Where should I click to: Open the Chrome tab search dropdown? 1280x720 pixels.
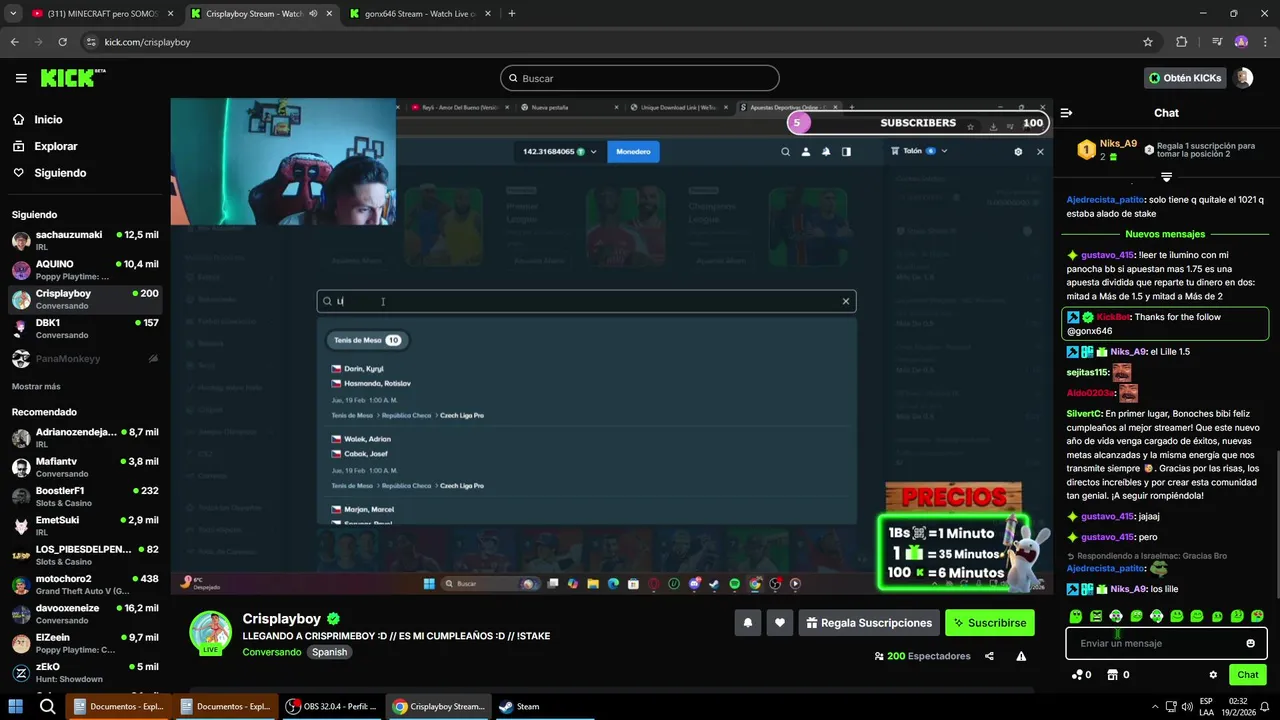coord(13,14)
